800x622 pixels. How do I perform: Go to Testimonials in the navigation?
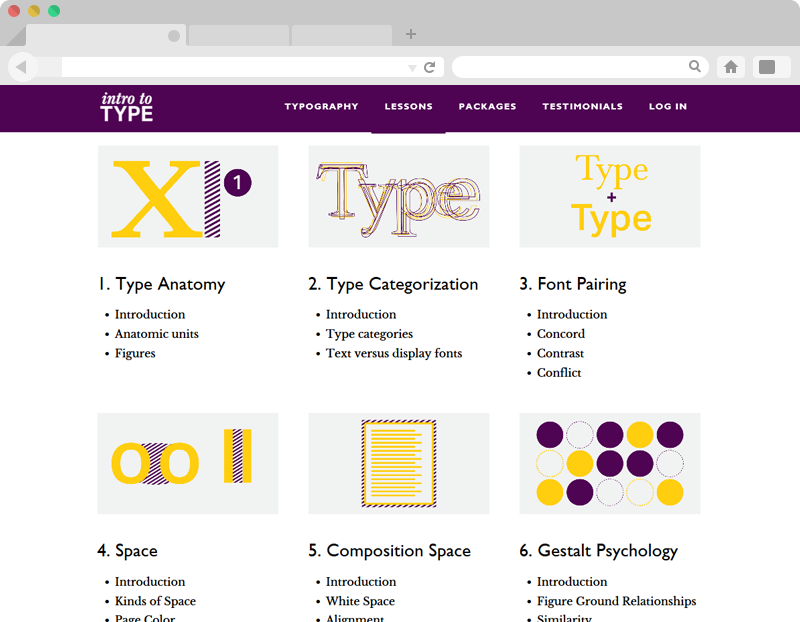(x=582, y=107)
